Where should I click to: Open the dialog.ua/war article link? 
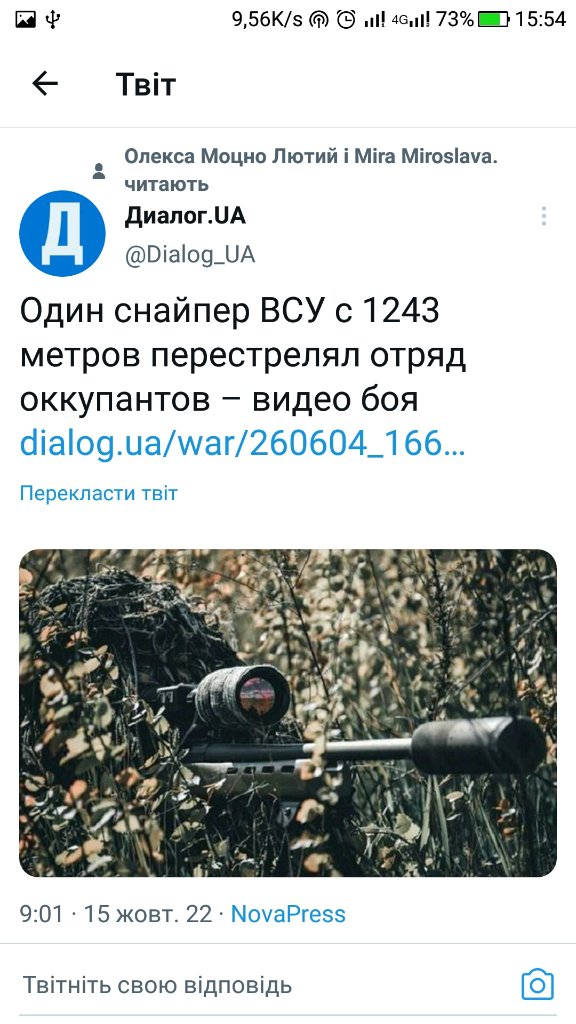coord(242,443)
